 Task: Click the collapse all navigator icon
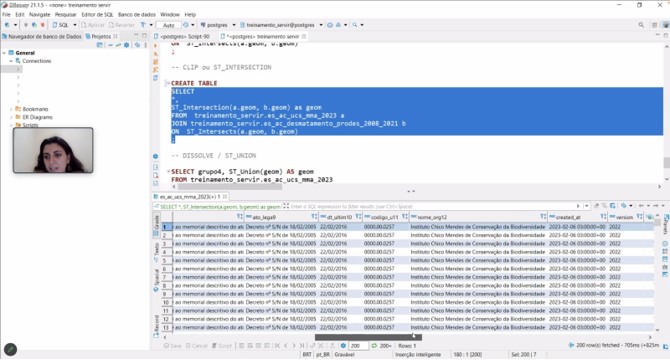click(x=110, y=45)
